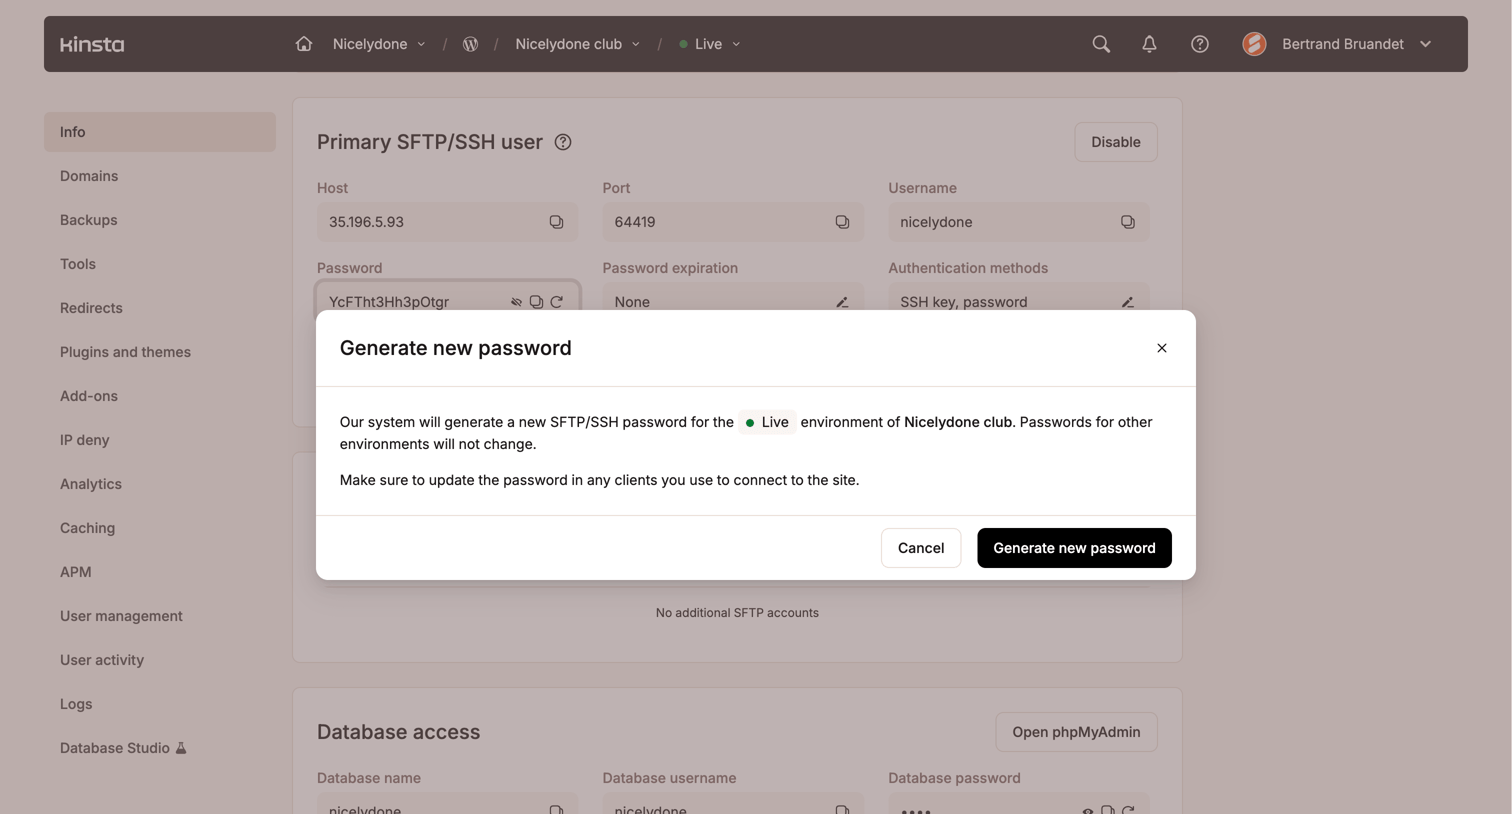The width and height of the screenshot is (1512, 814).
Task: Click the Port field value 64419
Action: pyautogui.click(x=733, y=222)
